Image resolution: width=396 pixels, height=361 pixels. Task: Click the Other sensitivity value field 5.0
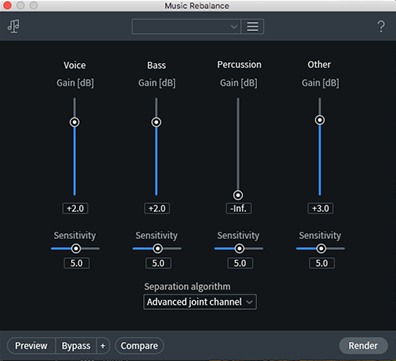[x=322, y=263]
